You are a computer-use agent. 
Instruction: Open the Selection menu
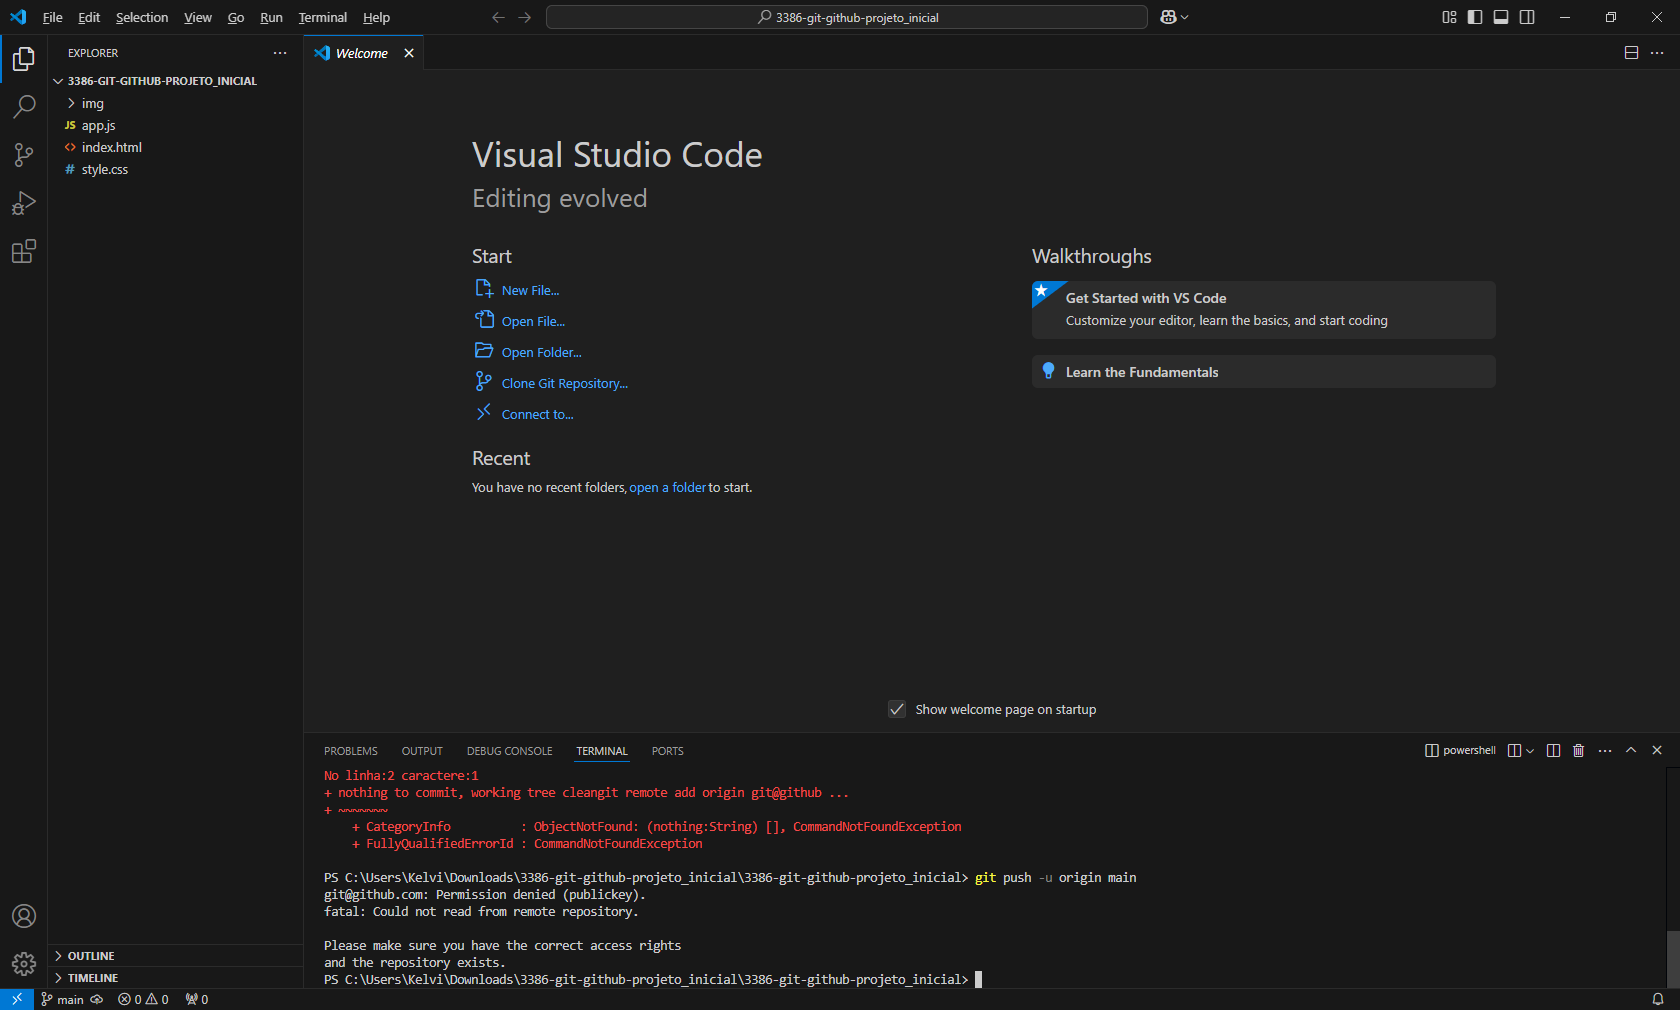point(142,17)
